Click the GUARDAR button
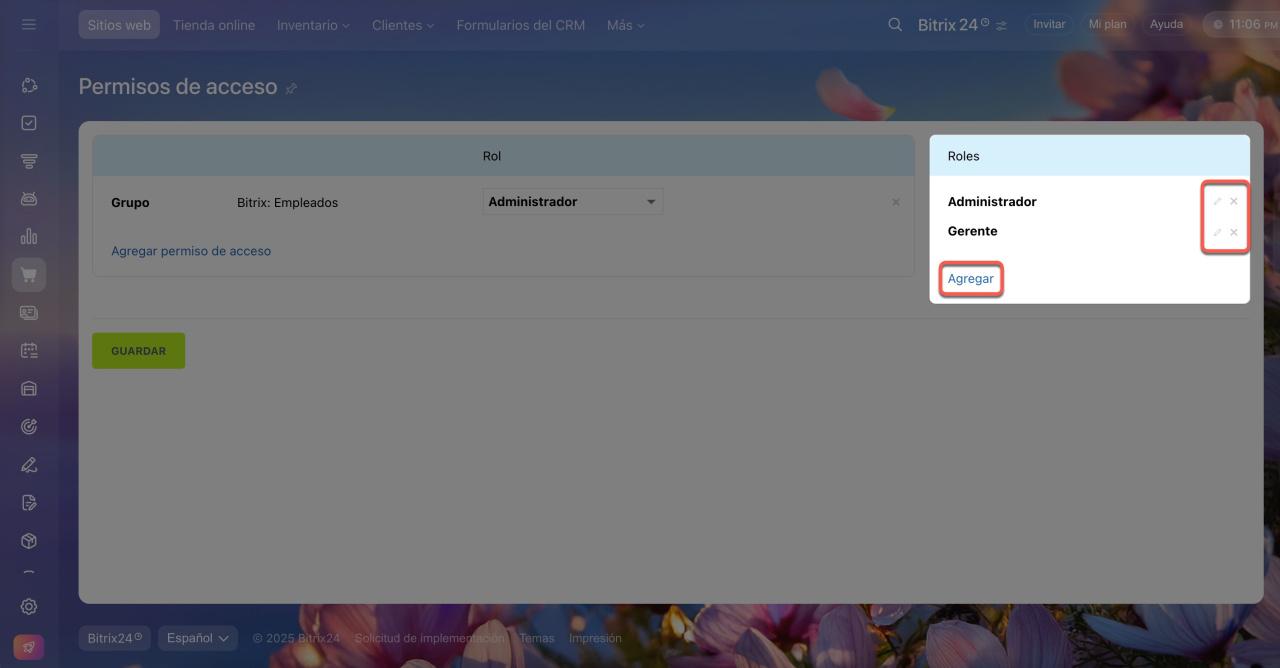Viewport: 1280px width, 668px height. (139, 351)
